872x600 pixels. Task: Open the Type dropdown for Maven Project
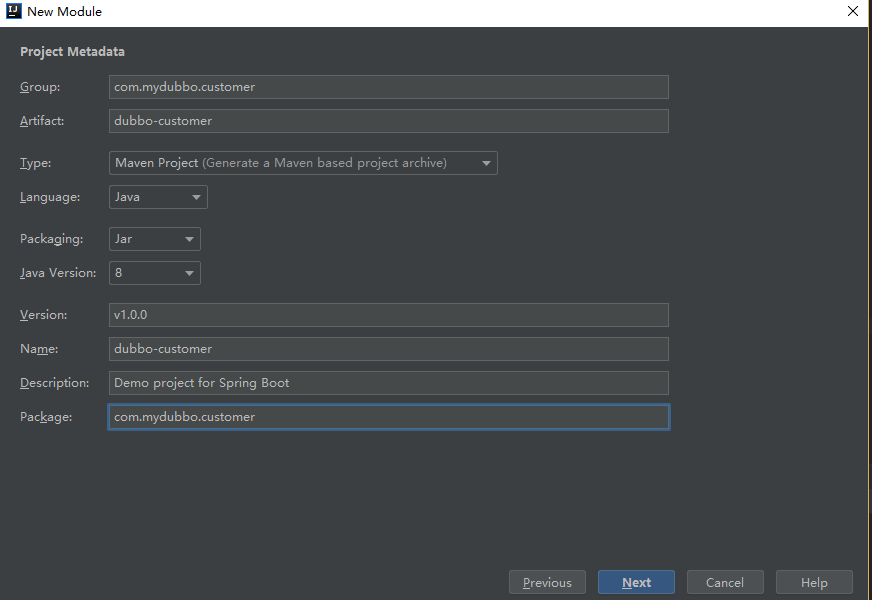coord(303,163)
